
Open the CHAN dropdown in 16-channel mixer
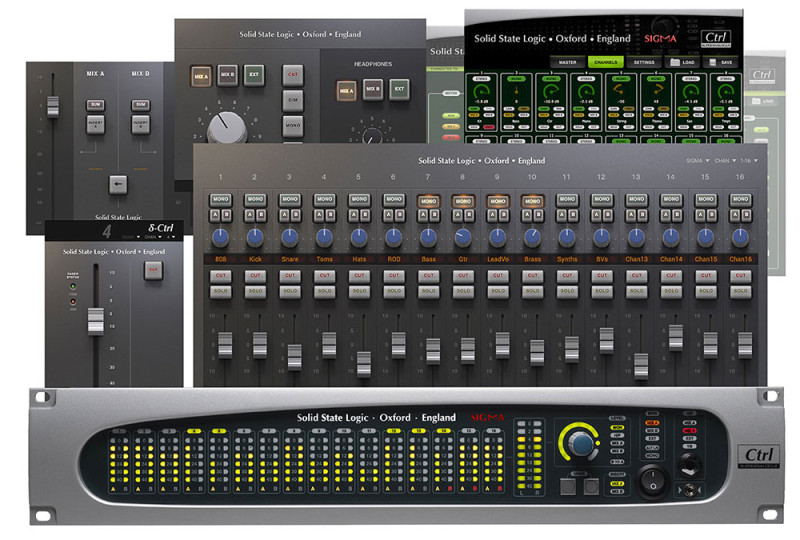coord(725,161)
